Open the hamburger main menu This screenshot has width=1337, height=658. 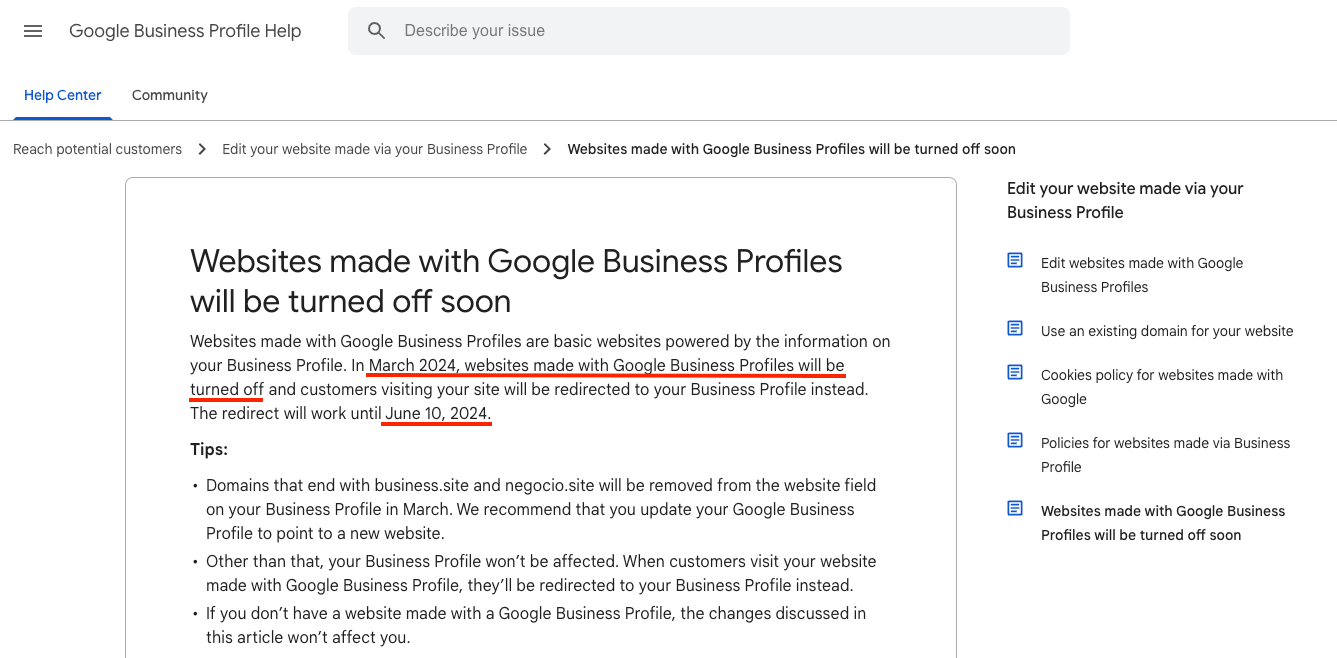33,31
